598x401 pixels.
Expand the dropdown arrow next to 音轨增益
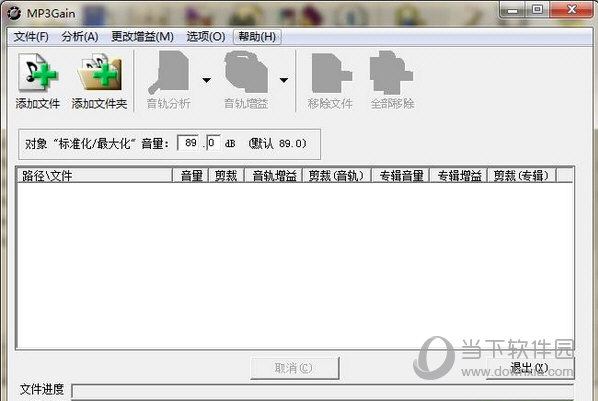tap(284, 80)
